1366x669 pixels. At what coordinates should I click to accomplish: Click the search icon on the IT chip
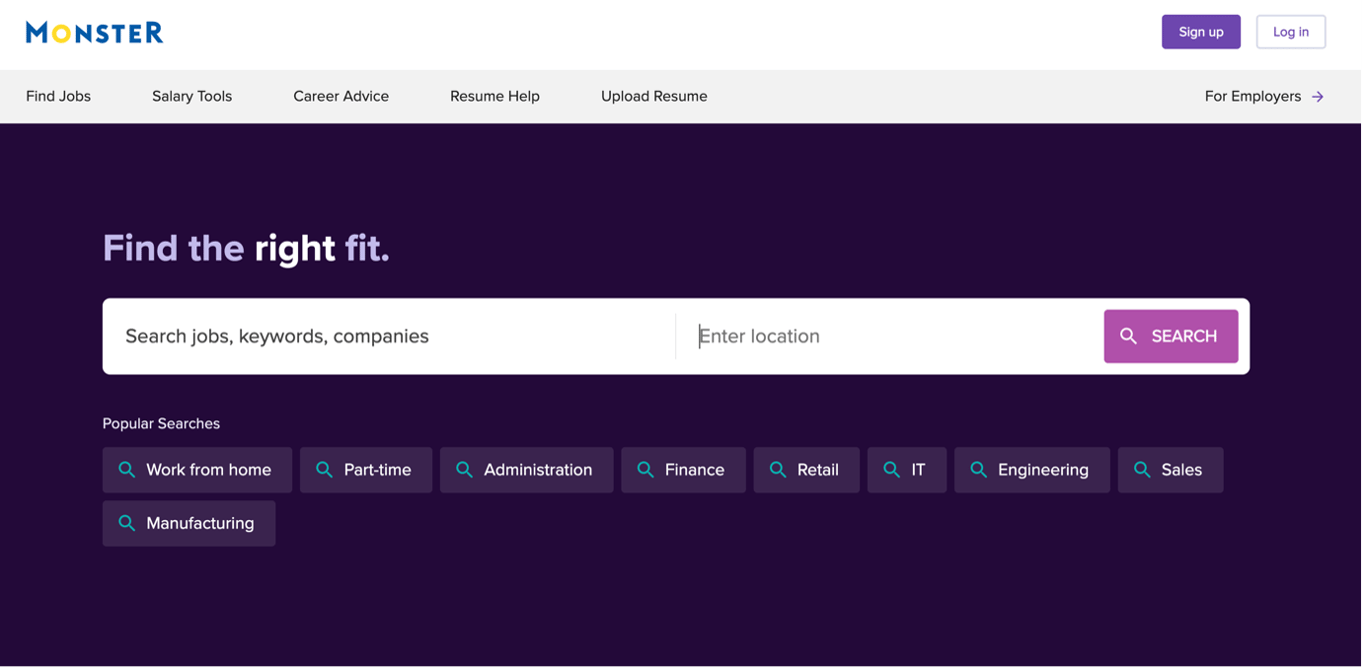pyautogui.click(x=892, y=470)
